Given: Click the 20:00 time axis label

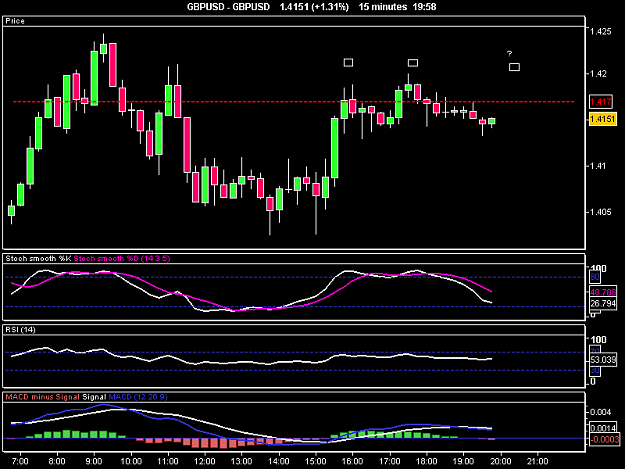Looking at the screenshot, I should pos(501,461).
